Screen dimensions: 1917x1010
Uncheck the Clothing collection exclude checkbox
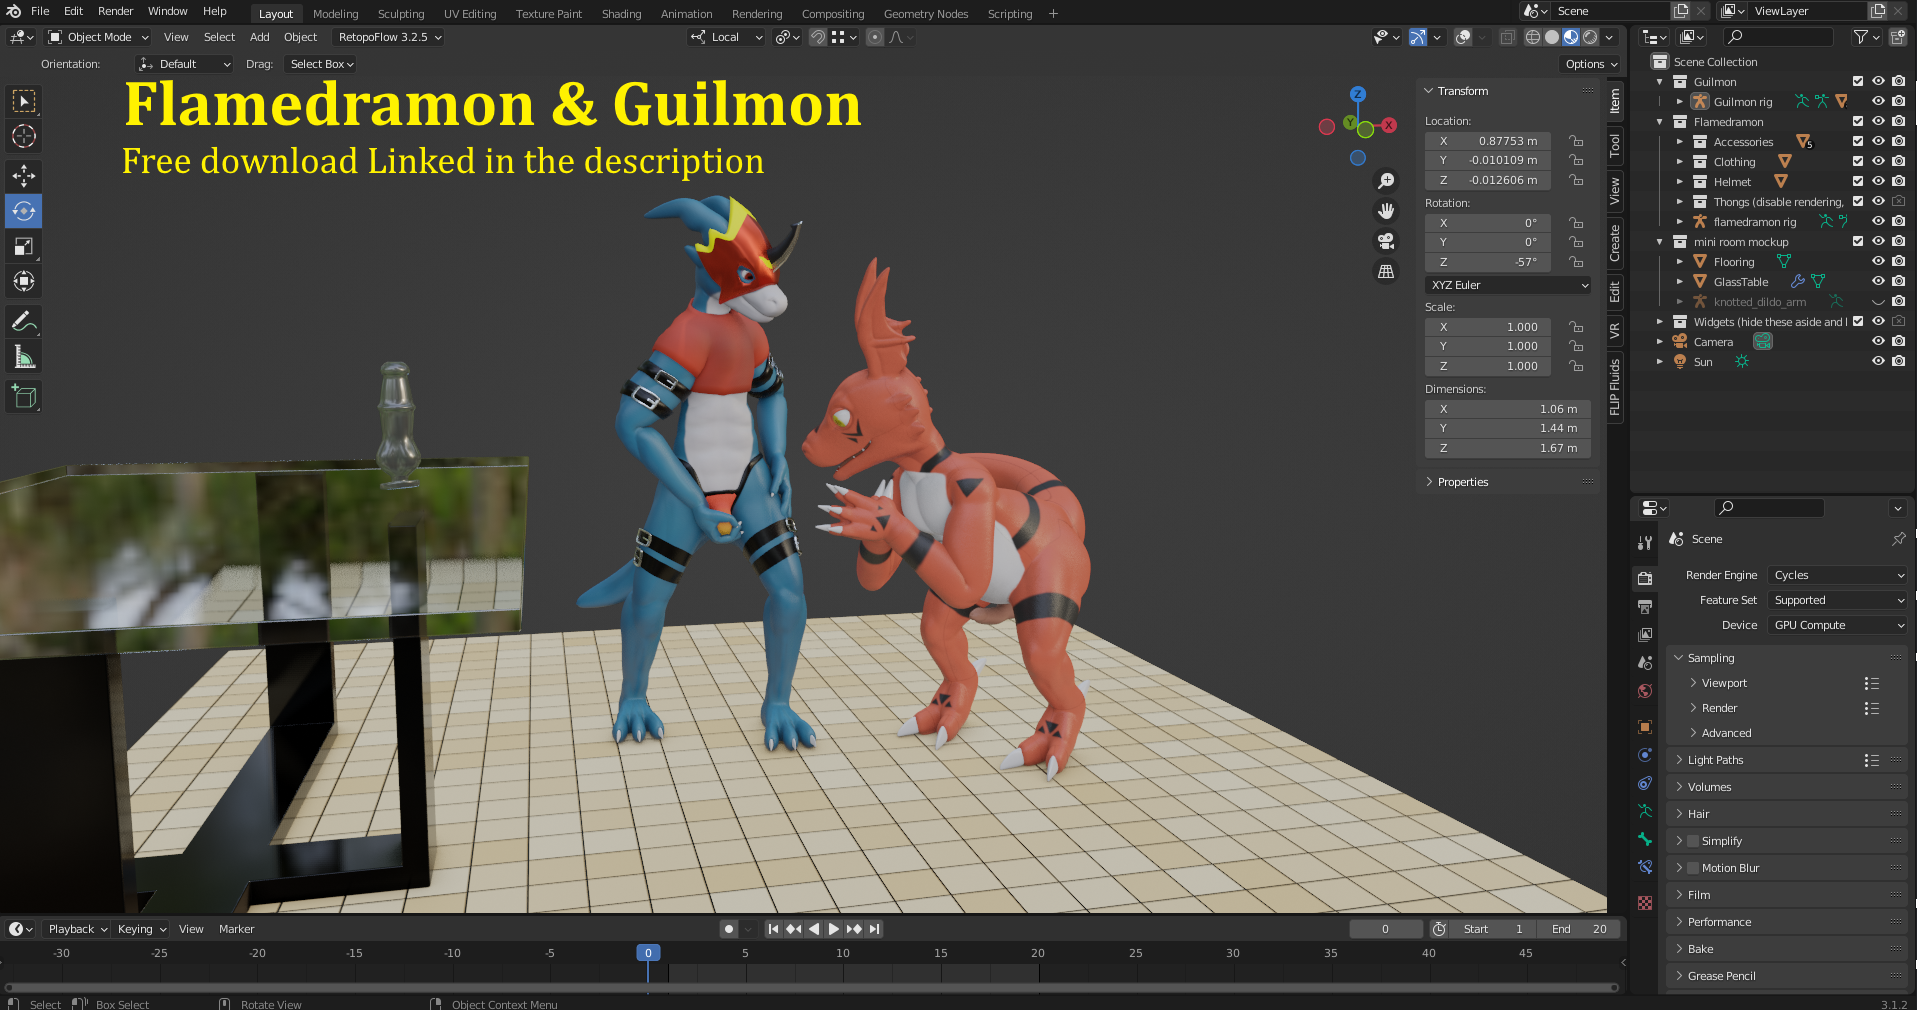tap(1858, 161)
